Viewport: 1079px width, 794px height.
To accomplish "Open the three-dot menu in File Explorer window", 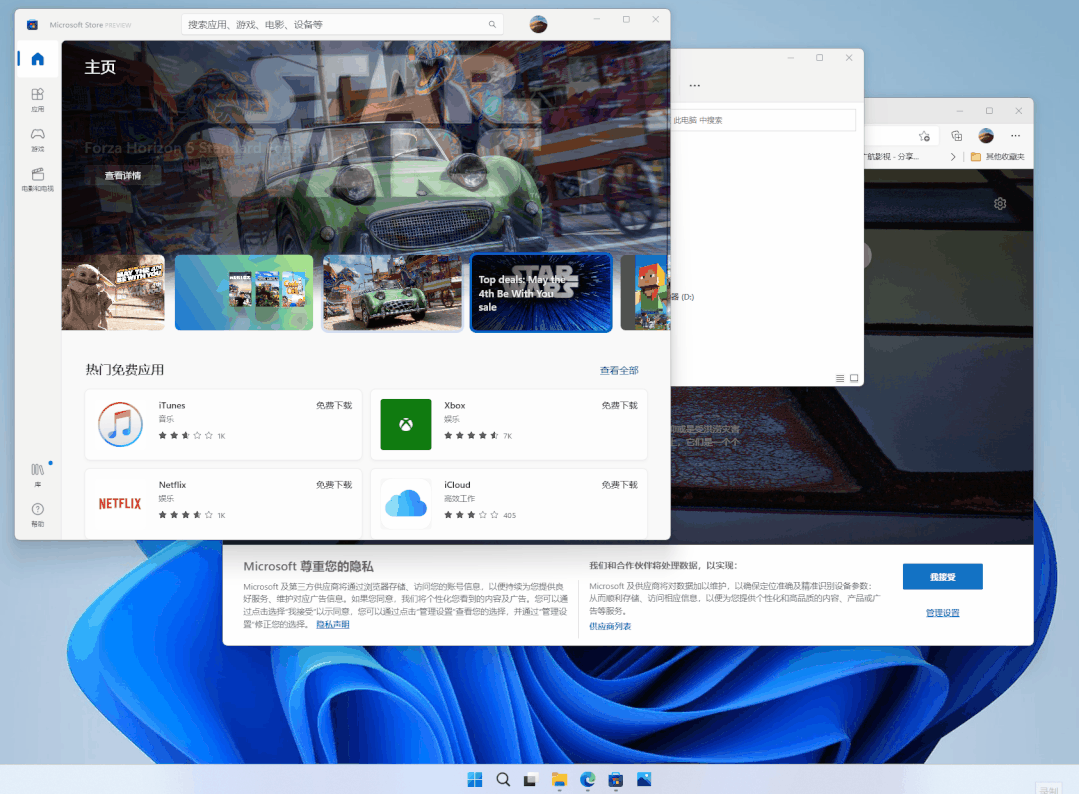I will pos(695,86).
